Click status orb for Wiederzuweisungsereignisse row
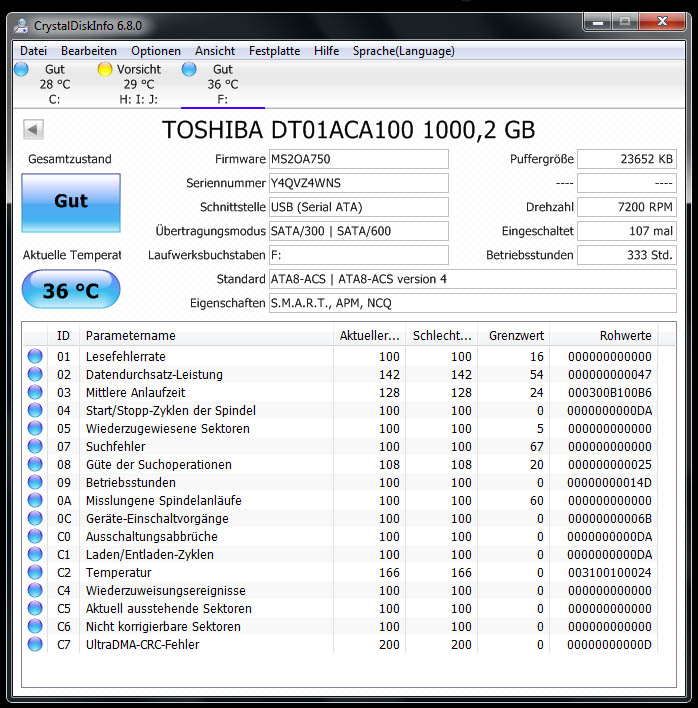Screen dimensions: 698x708 [35, 590]
